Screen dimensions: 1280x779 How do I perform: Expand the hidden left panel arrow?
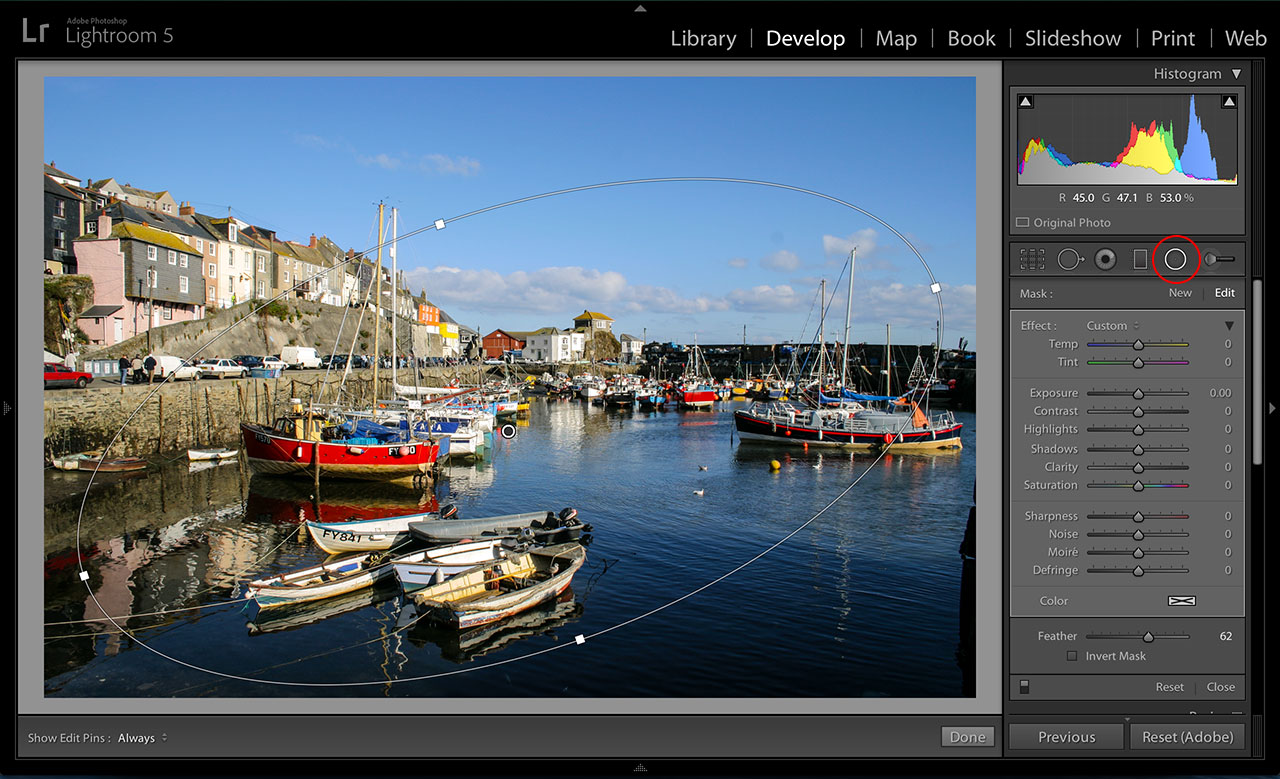pyautogui.click(x=7, y=408)
